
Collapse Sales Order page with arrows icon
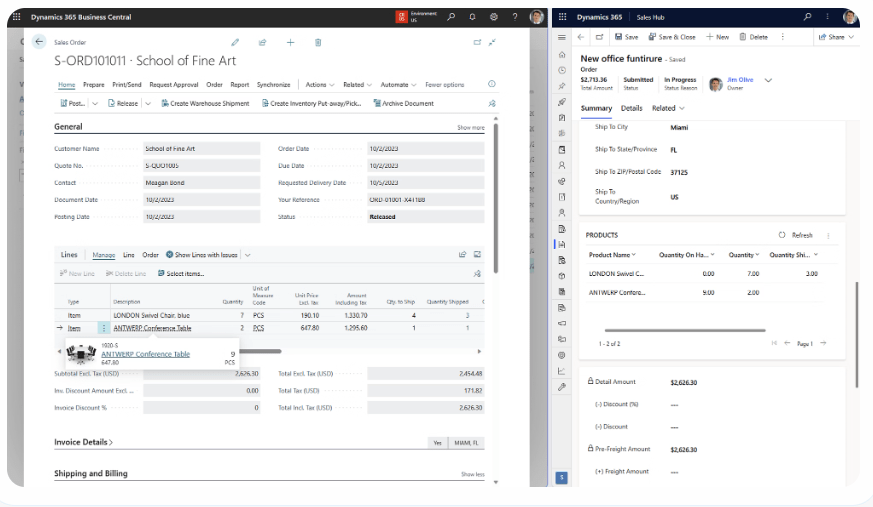click(x=492, y=42)
